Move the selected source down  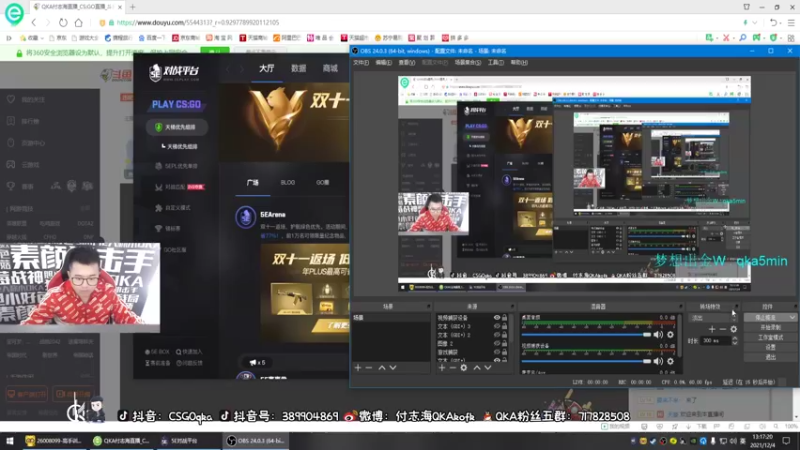(x=488, y=367)
